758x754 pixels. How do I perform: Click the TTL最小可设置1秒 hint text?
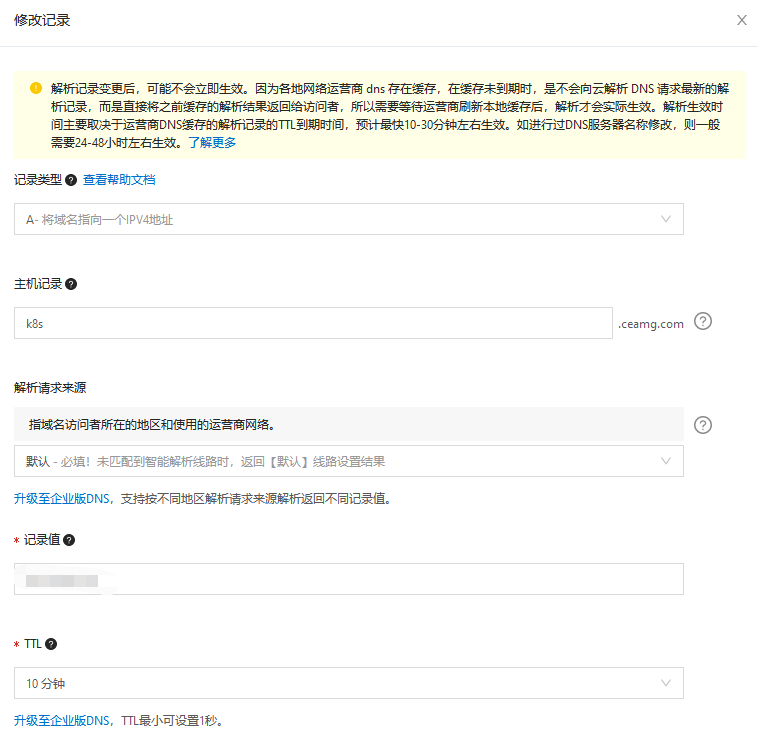172,721
